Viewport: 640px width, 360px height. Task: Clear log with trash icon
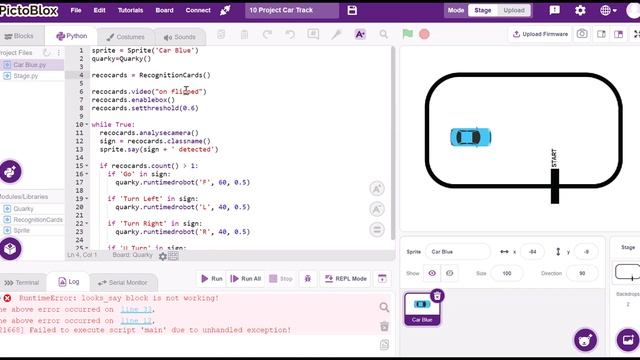(x=384, y=326)
